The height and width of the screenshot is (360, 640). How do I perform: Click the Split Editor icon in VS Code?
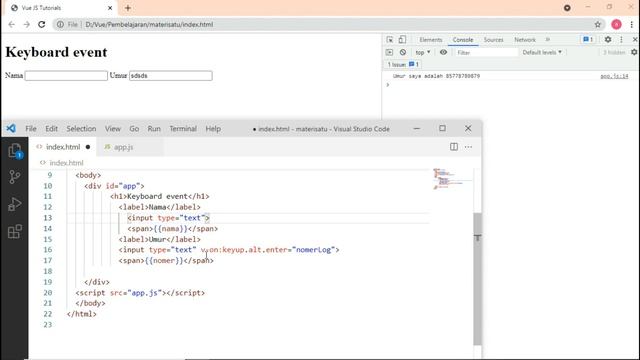pos(453,147)
